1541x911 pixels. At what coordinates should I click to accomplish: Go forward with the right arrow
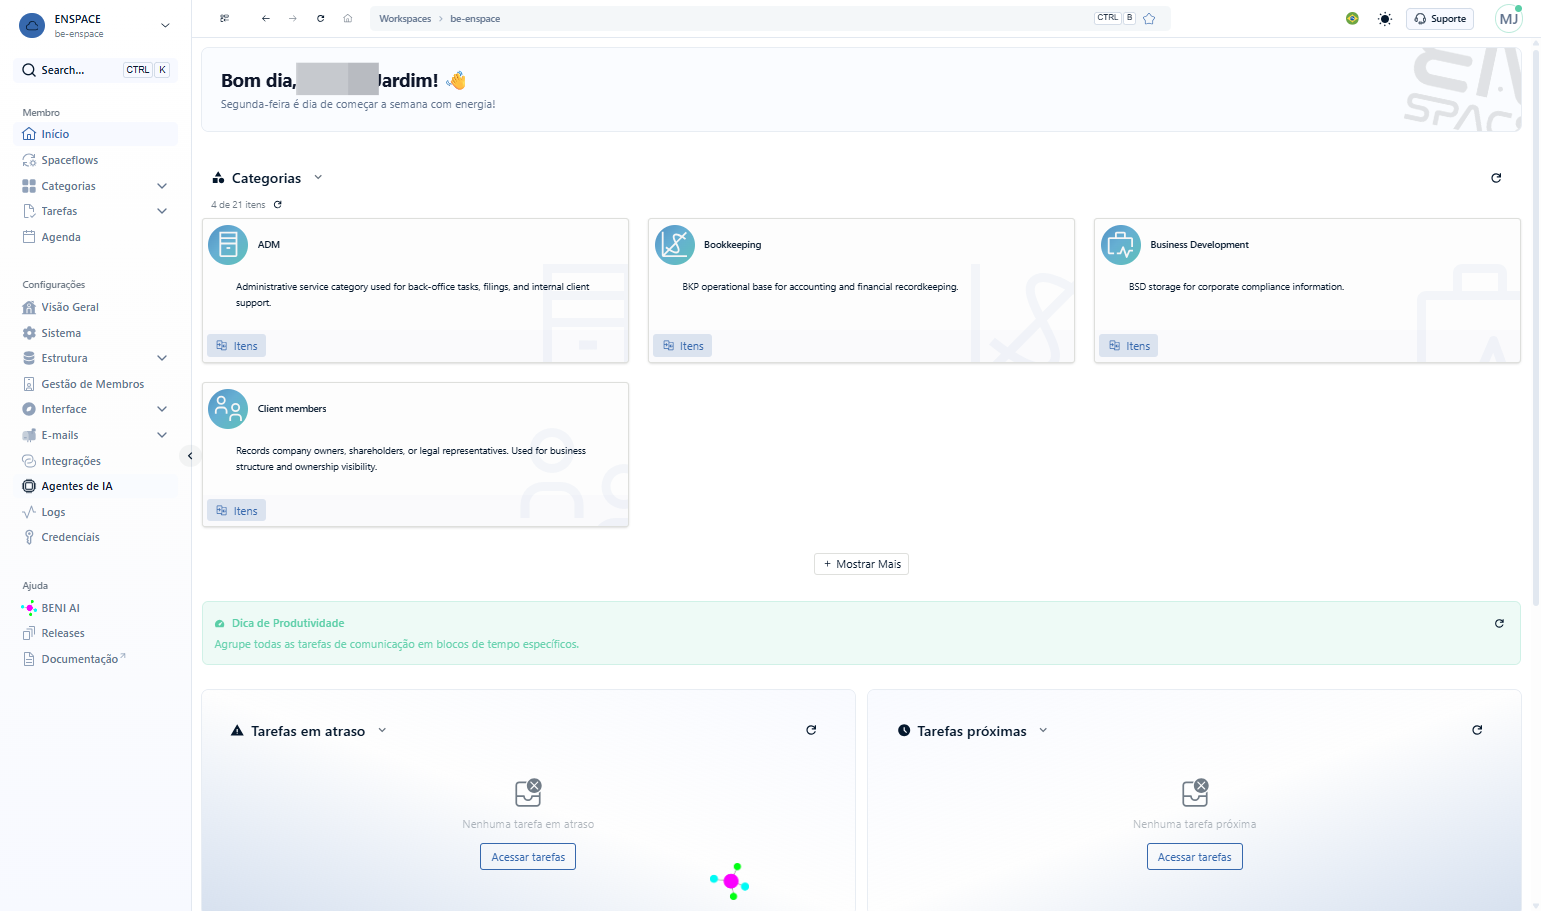(x=292, y=19)
